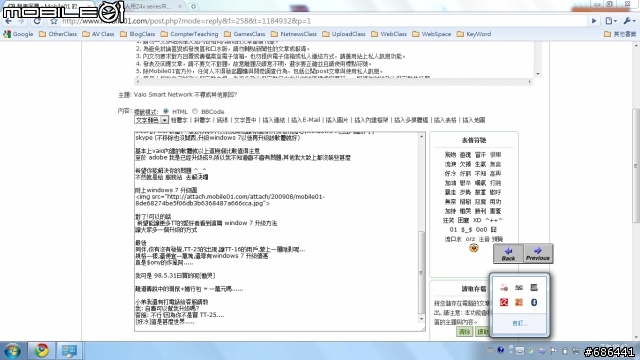Click the insert multimedia file link
The width and height of the screenshot is (640, 360).
tap(411, 120)
